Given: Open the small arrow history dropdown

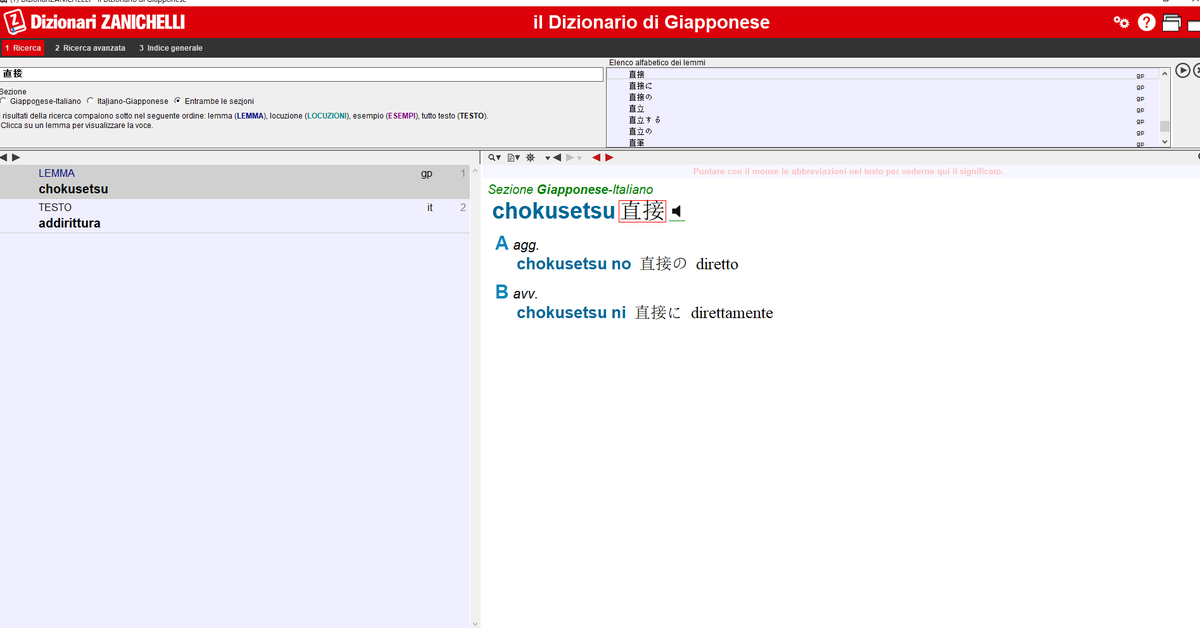Looking at the screenshot, I should point(547,158).
